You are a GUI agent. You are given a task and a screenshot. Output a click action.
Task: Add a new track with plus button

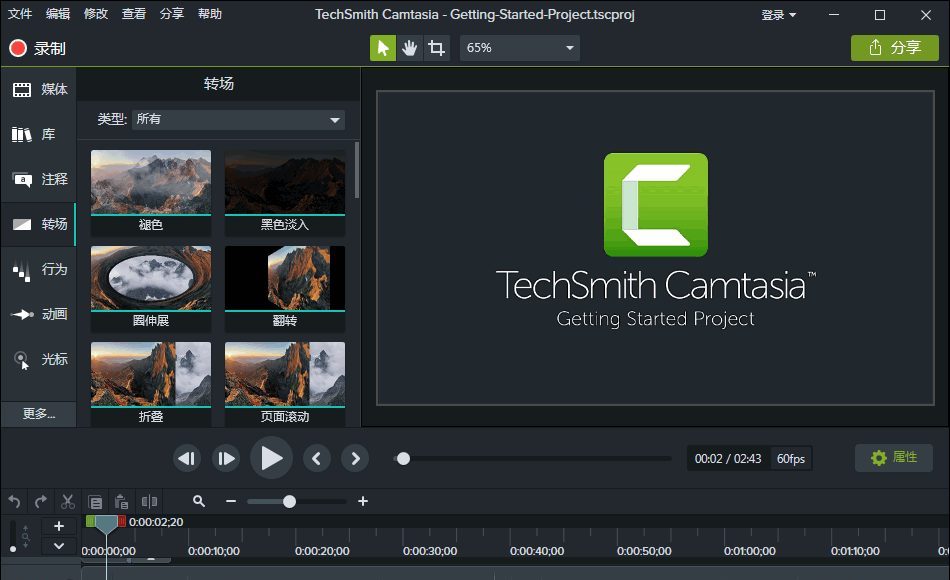click(x=59, y=526)
